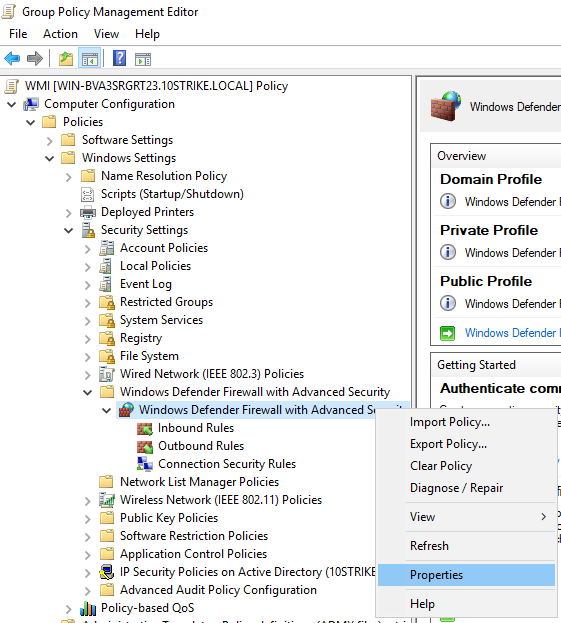The image size is (561, 623).
Task: Click the green arrow icon in Overview
Action: (447, 333)
